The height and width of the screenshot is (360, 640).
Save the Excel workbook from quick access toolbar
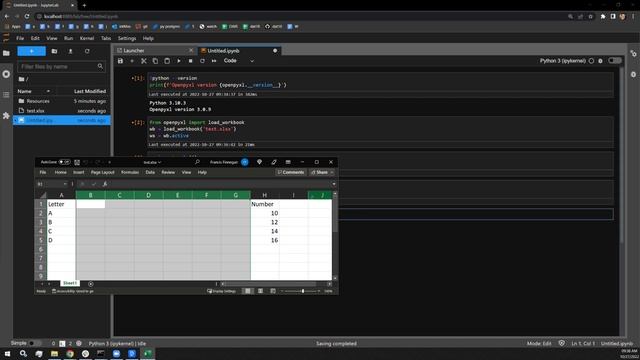[x=77, y=162]
